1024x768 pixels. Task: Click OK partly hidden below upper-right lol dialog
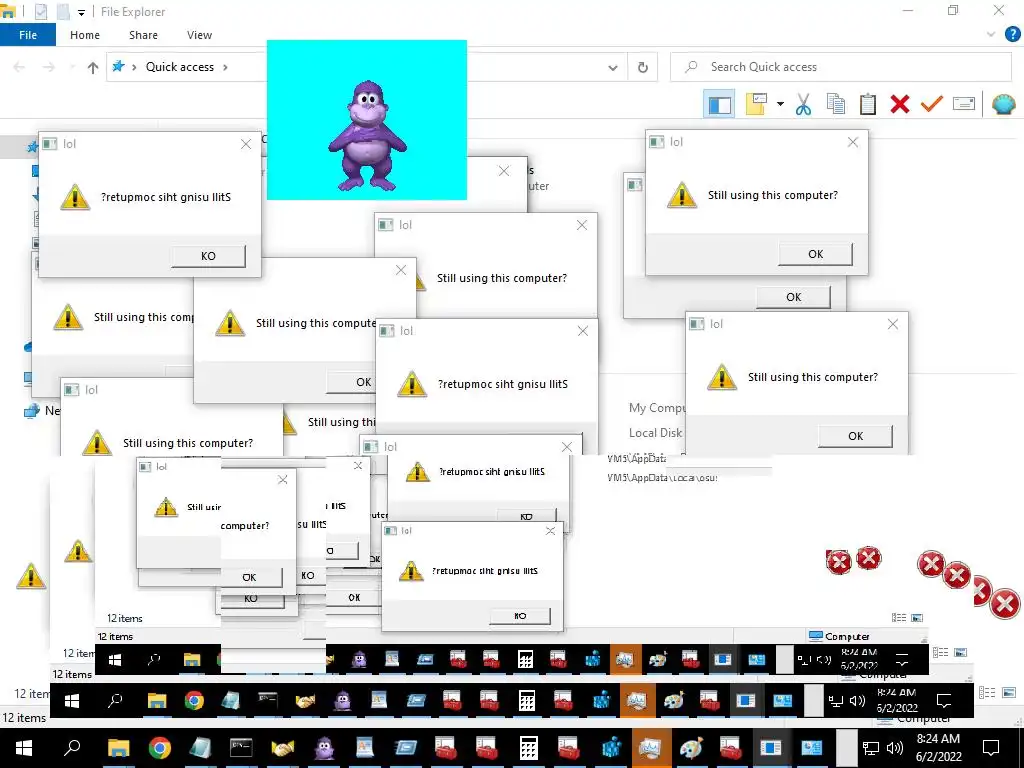793,297
